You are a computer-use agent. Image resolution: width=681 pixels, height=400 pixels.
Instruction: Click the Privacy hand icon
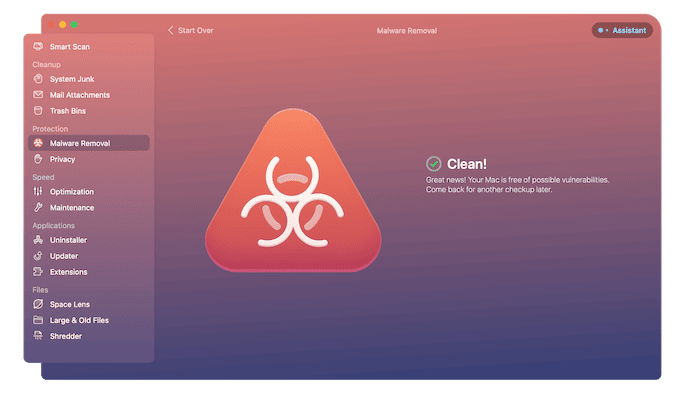pos(38,159)
